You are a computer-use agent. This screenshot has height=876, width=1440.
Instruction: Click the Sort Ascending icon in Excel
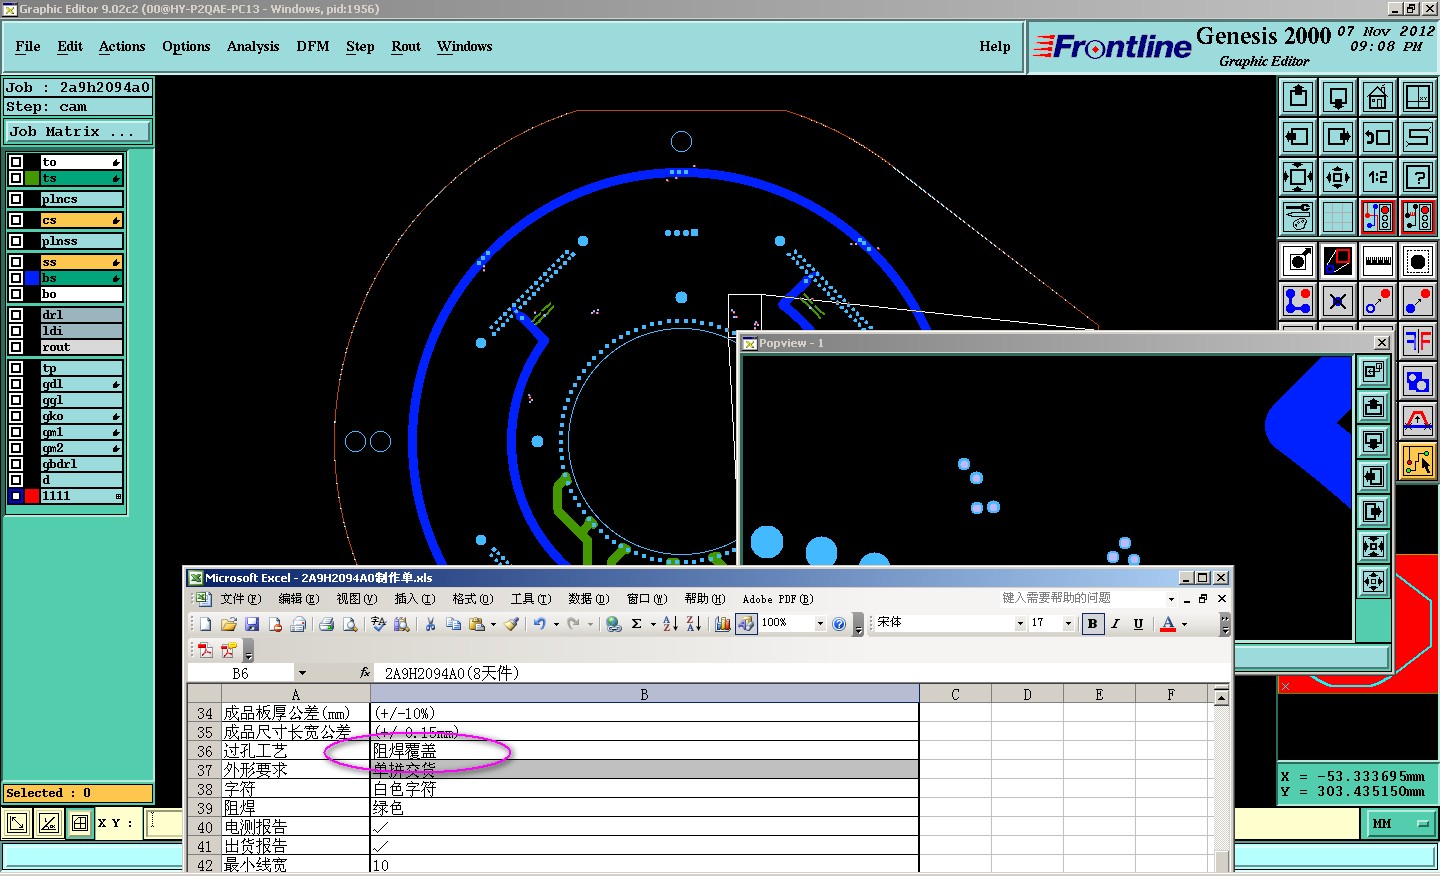point(671,624)
